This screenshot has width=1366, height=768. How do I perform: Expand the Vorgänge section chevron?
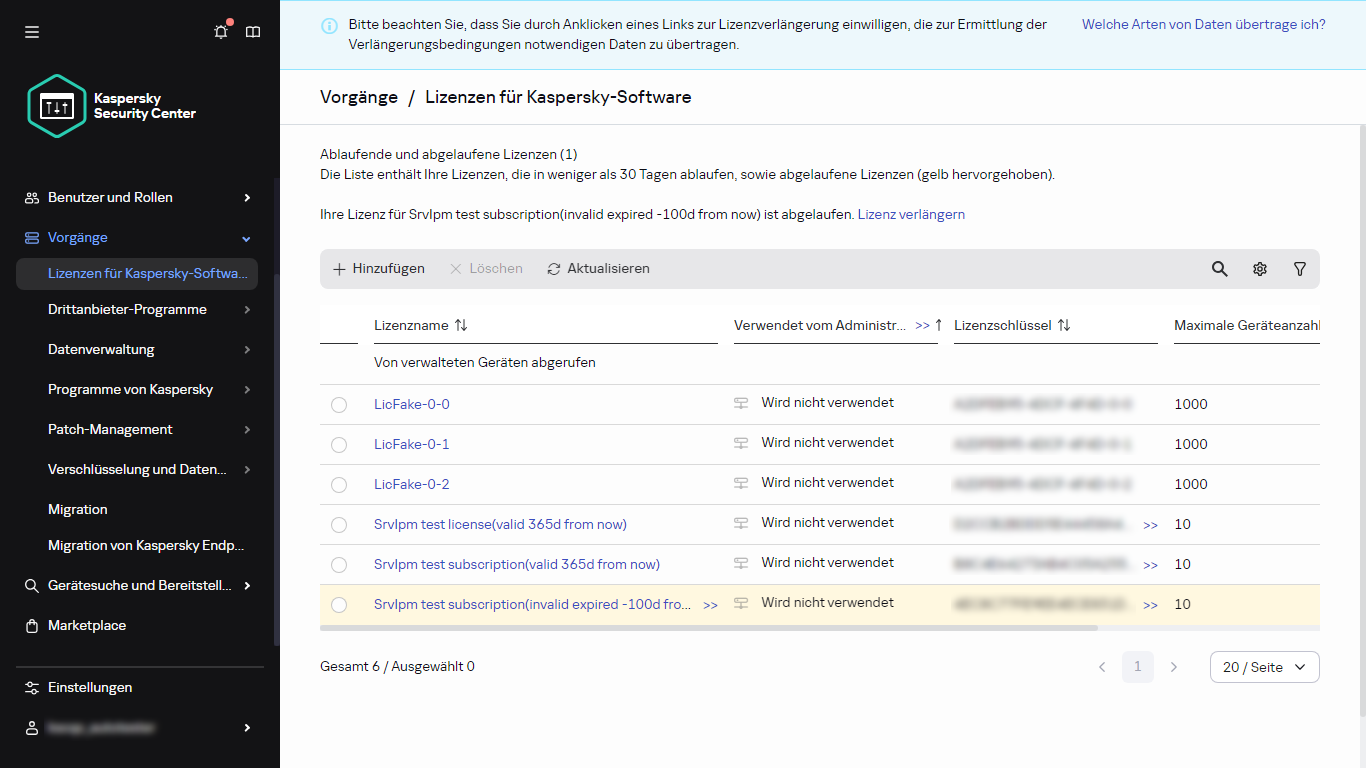(245, 238)
